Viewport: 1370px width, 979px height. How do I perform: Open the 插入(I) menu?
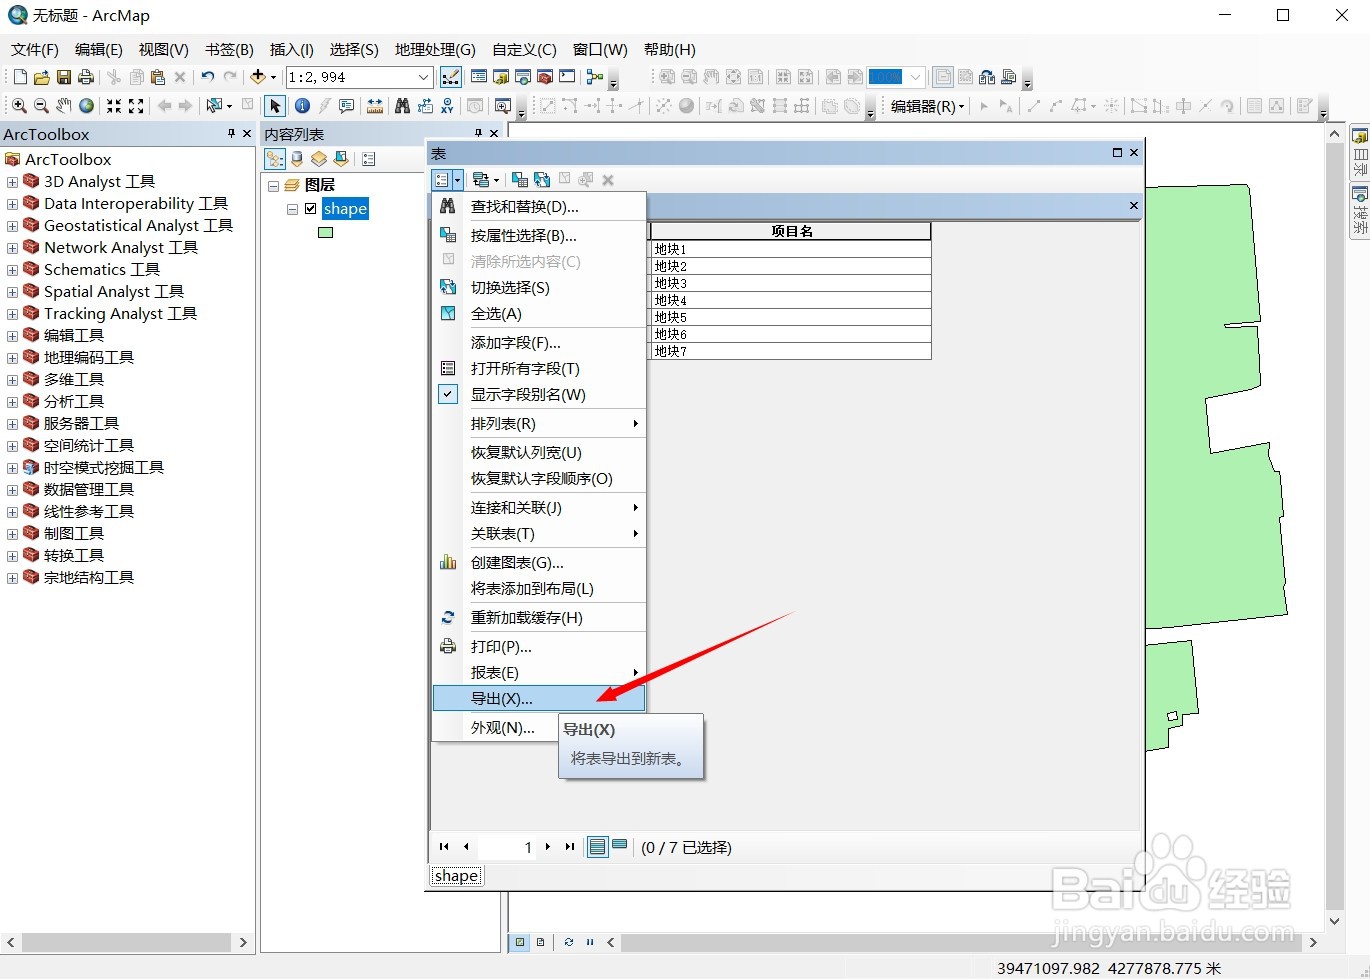point(291,49)
